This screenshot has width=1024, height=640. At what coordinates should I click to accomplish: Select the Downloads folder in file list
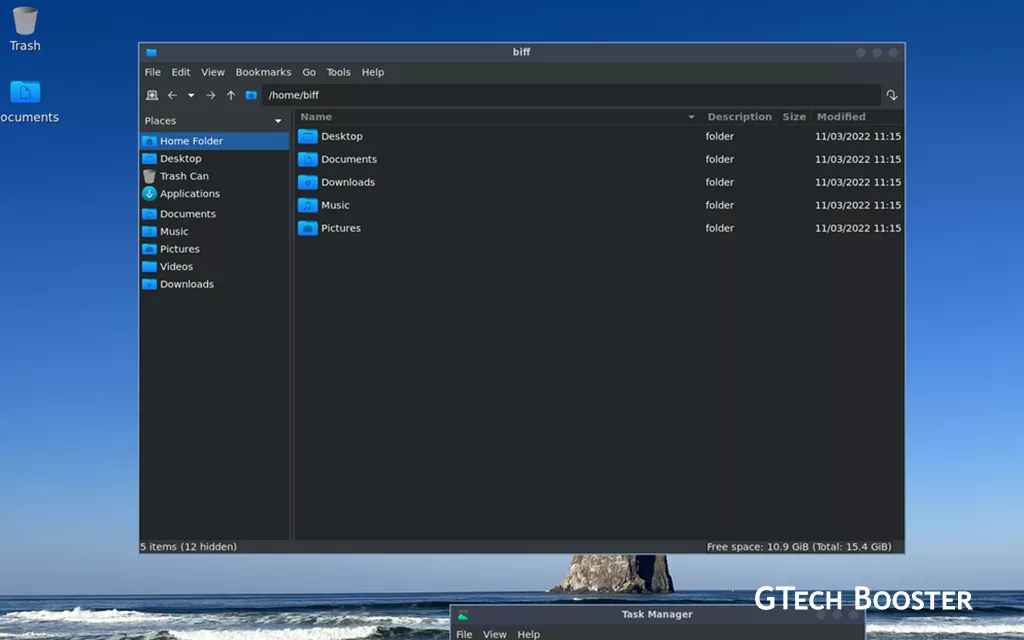pos(347,182)
